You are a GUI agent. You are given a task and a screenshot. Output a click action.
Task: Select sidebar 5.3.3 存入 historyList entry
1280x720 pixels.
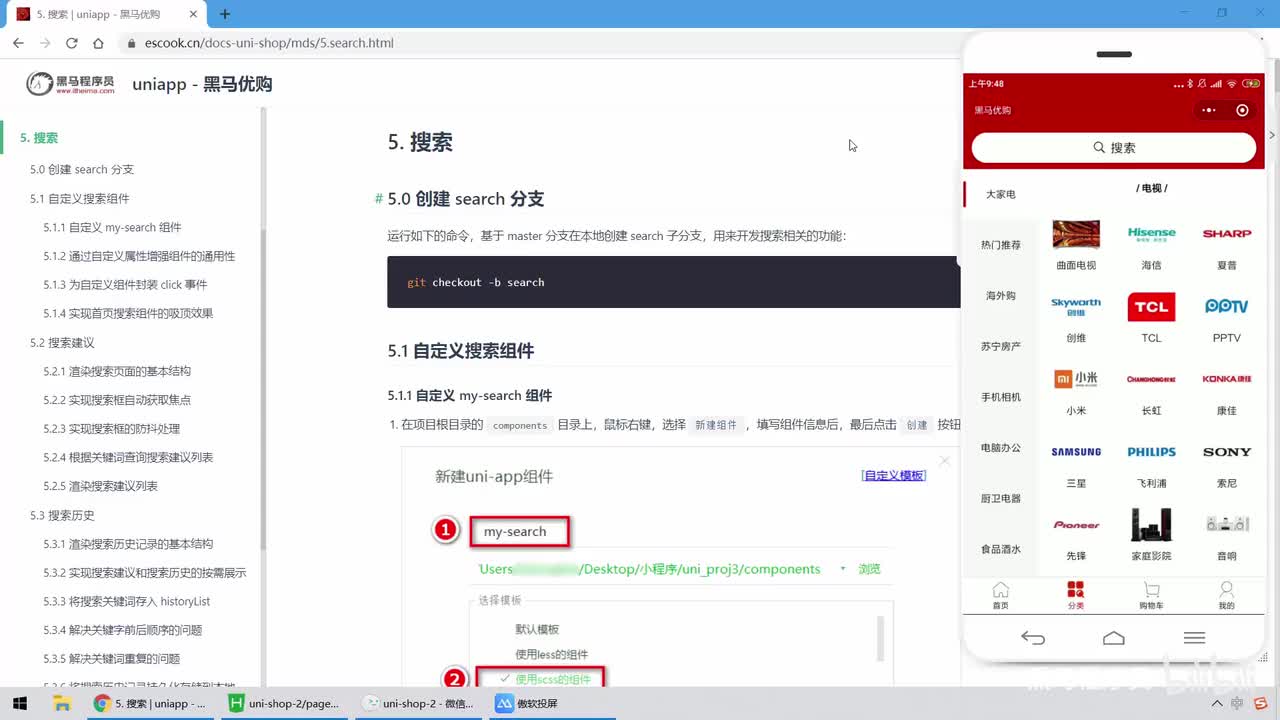point(126,601)
